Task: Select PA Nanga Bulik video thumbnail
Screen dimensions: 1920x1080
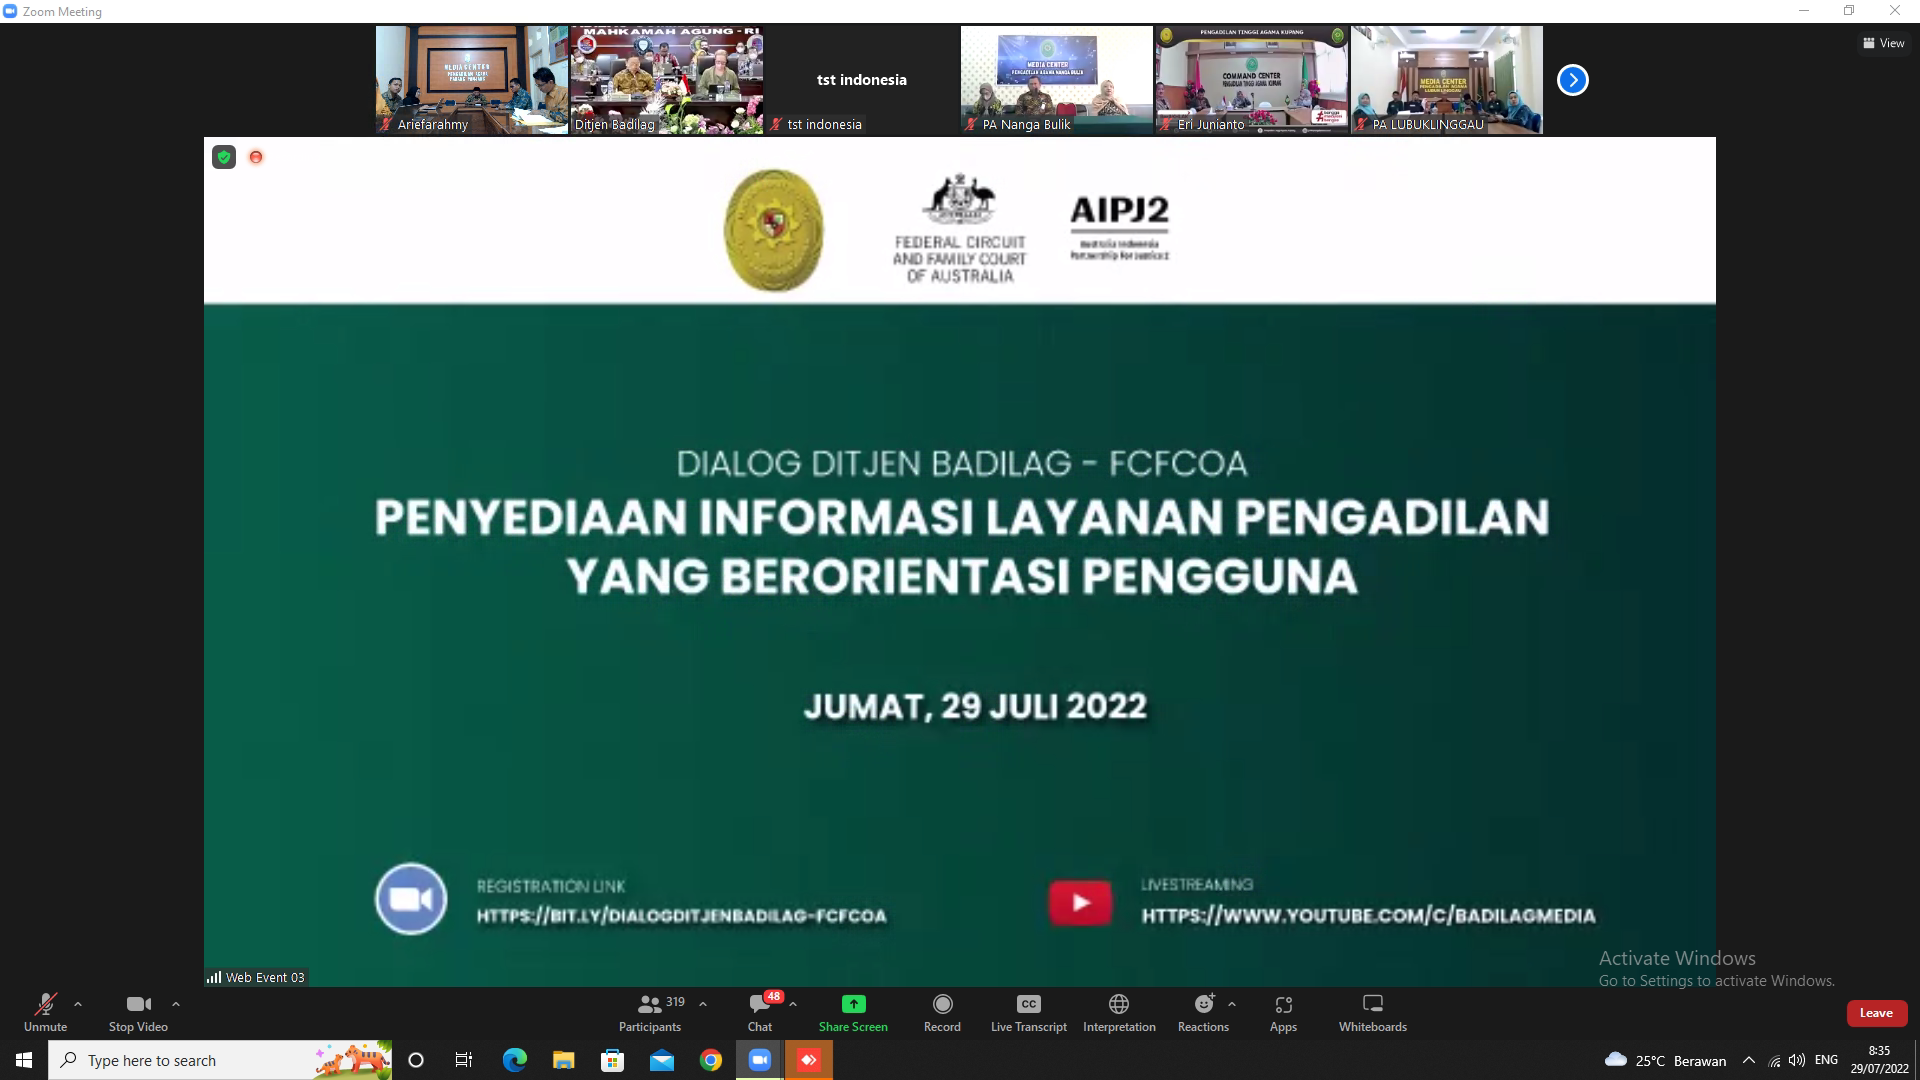Action: tap(1056, 80)
